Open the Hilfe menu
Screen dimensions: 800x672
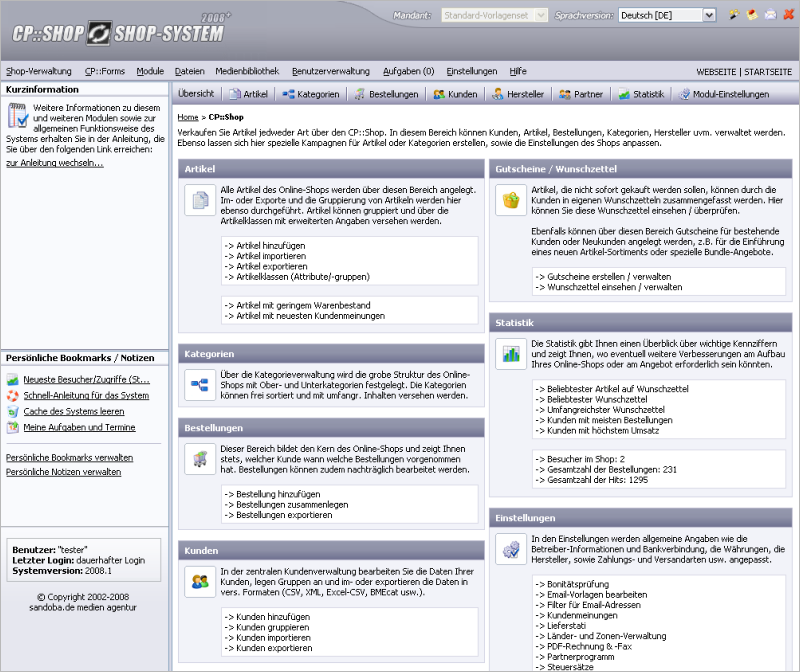[x=517, y=71]
